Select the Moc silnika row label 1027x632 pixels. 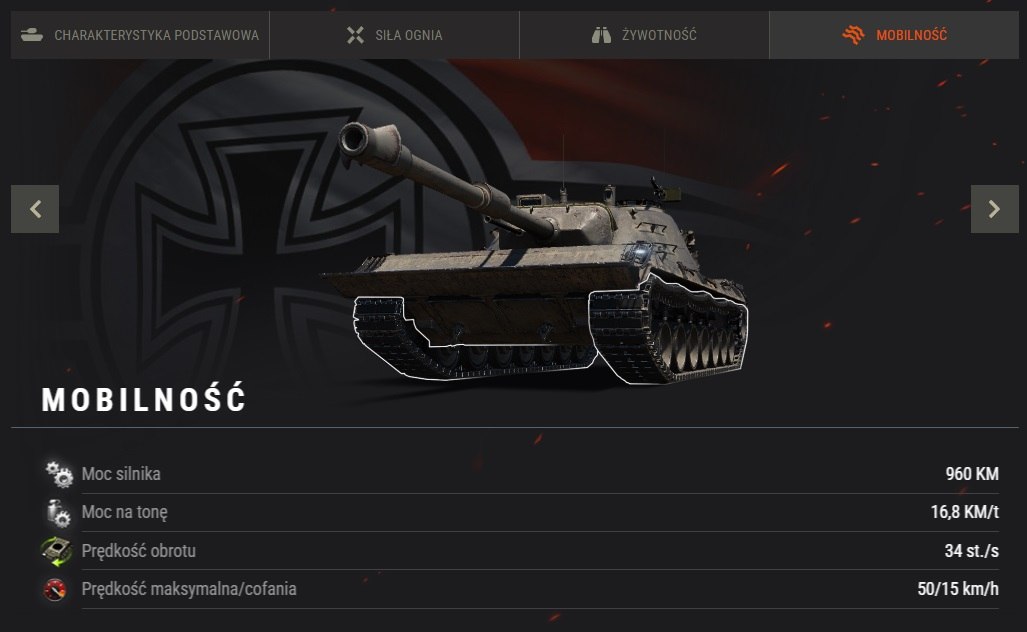[x=121, y=474]
